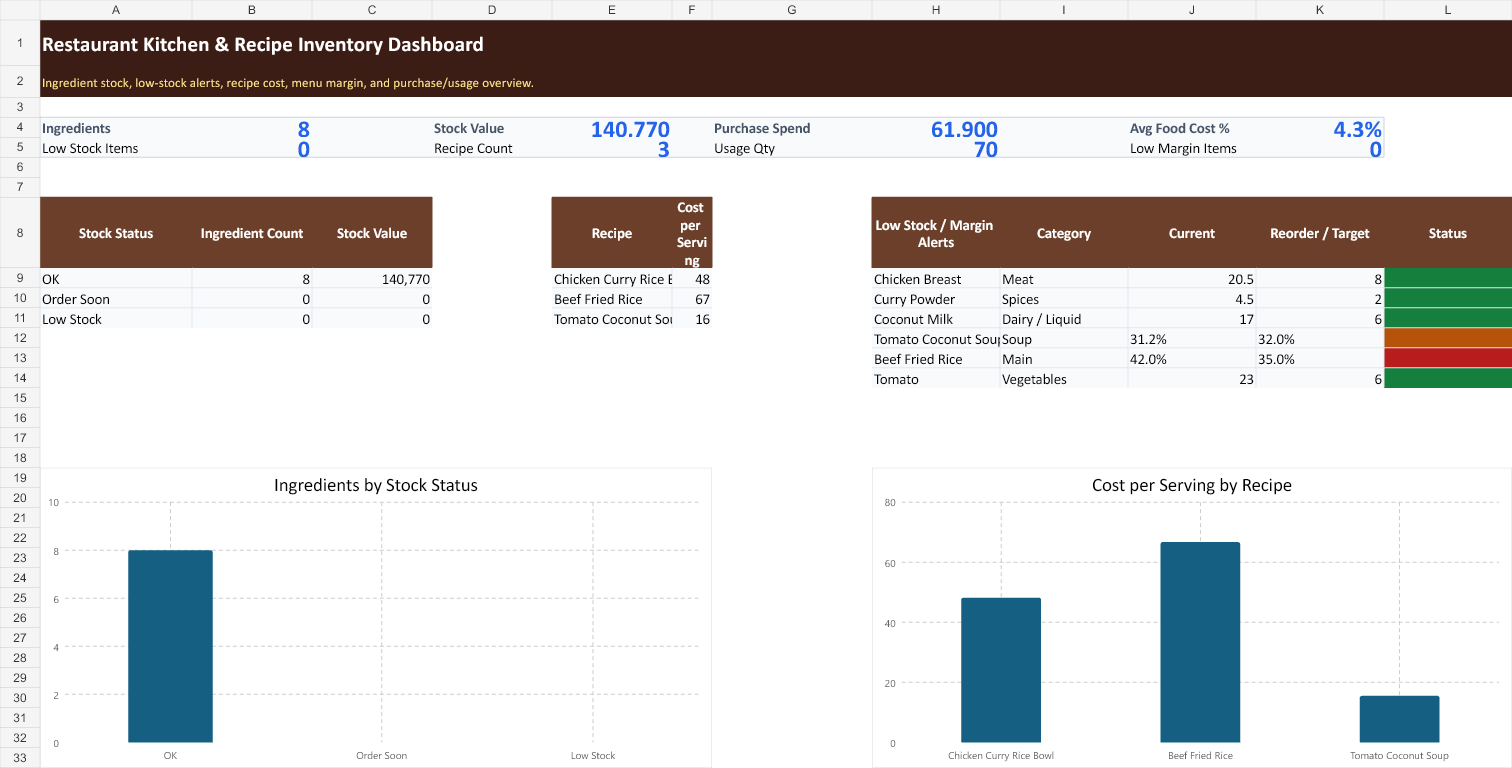
Task: Click the Beef Fried Rice bar in chart
Action: pos(1200,642)
